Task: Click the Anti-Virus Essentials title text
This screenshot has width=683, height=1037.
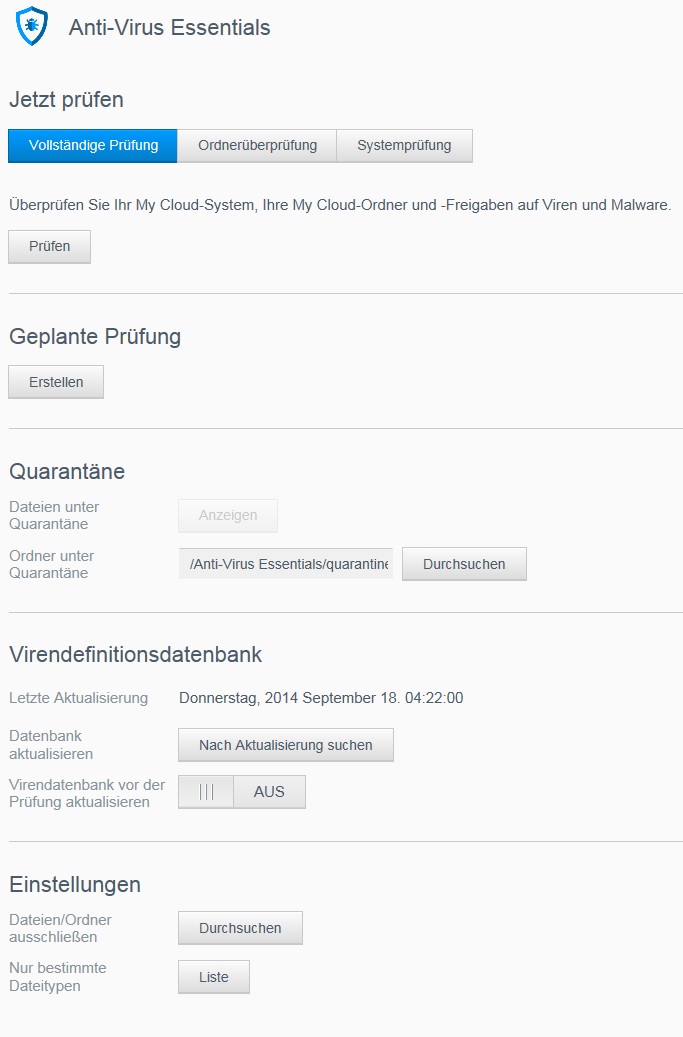Action: pyautogui.click(x=169, y=27)
